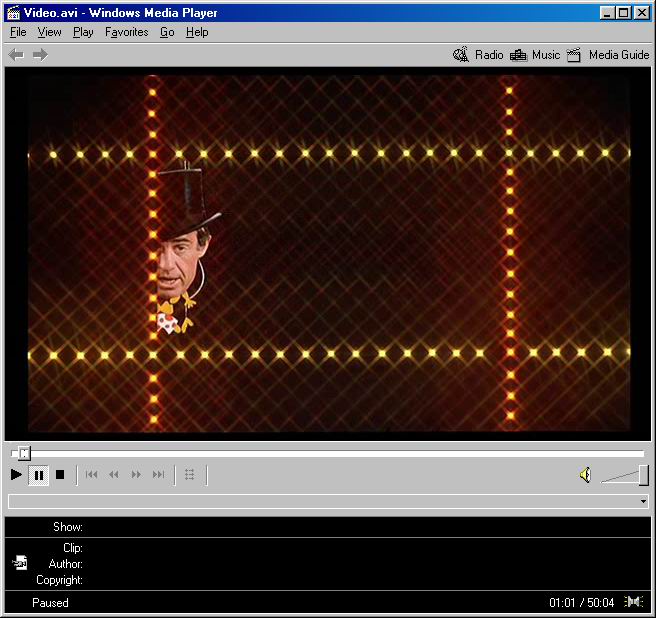Click the Preview playlist icon
Image resolution: width=656 pixels, height=618 pixels.
pyautogui.click(x=190, y=474)
